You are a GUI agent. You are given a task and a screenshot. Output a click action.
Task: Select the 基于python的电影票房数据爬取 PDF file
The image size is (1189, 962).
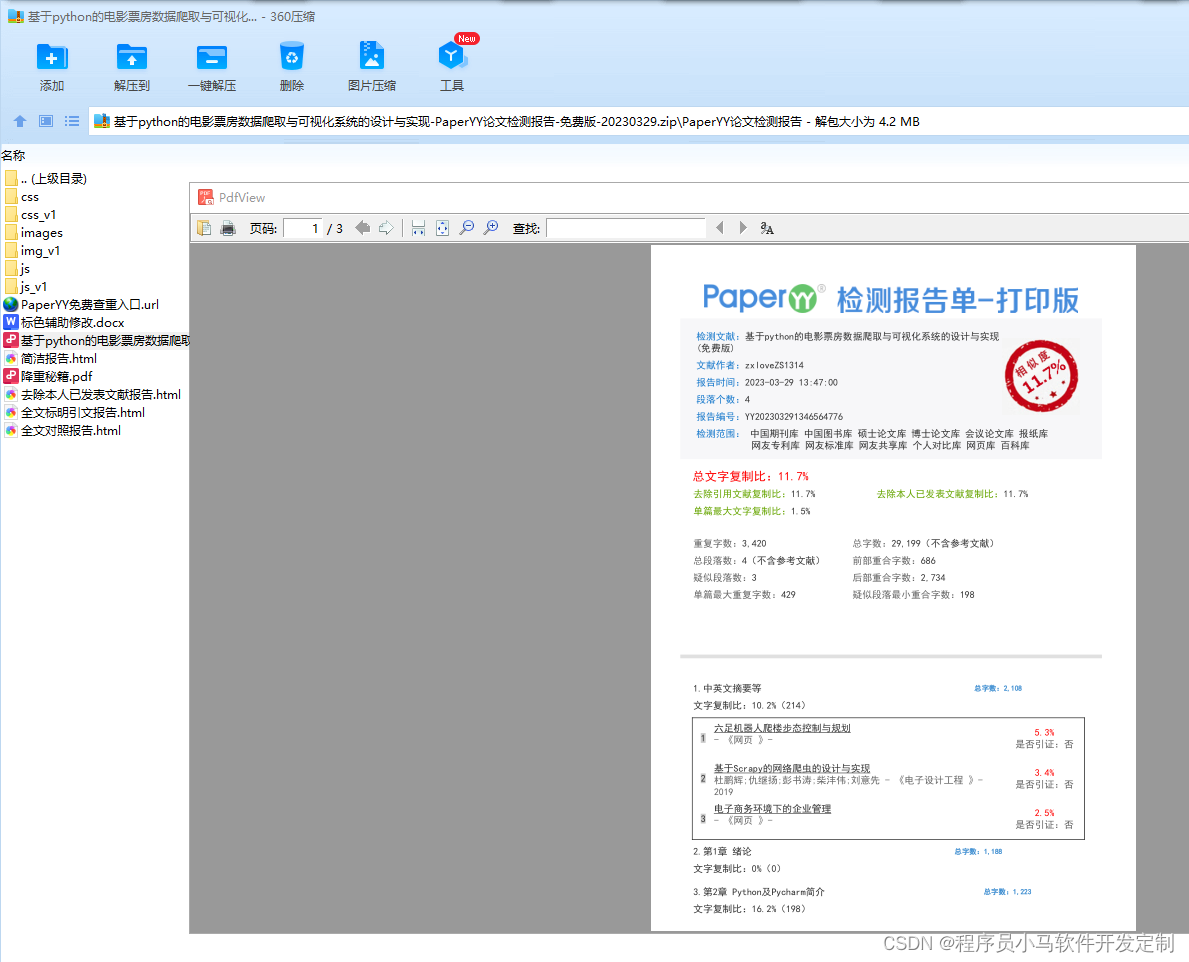96,340
